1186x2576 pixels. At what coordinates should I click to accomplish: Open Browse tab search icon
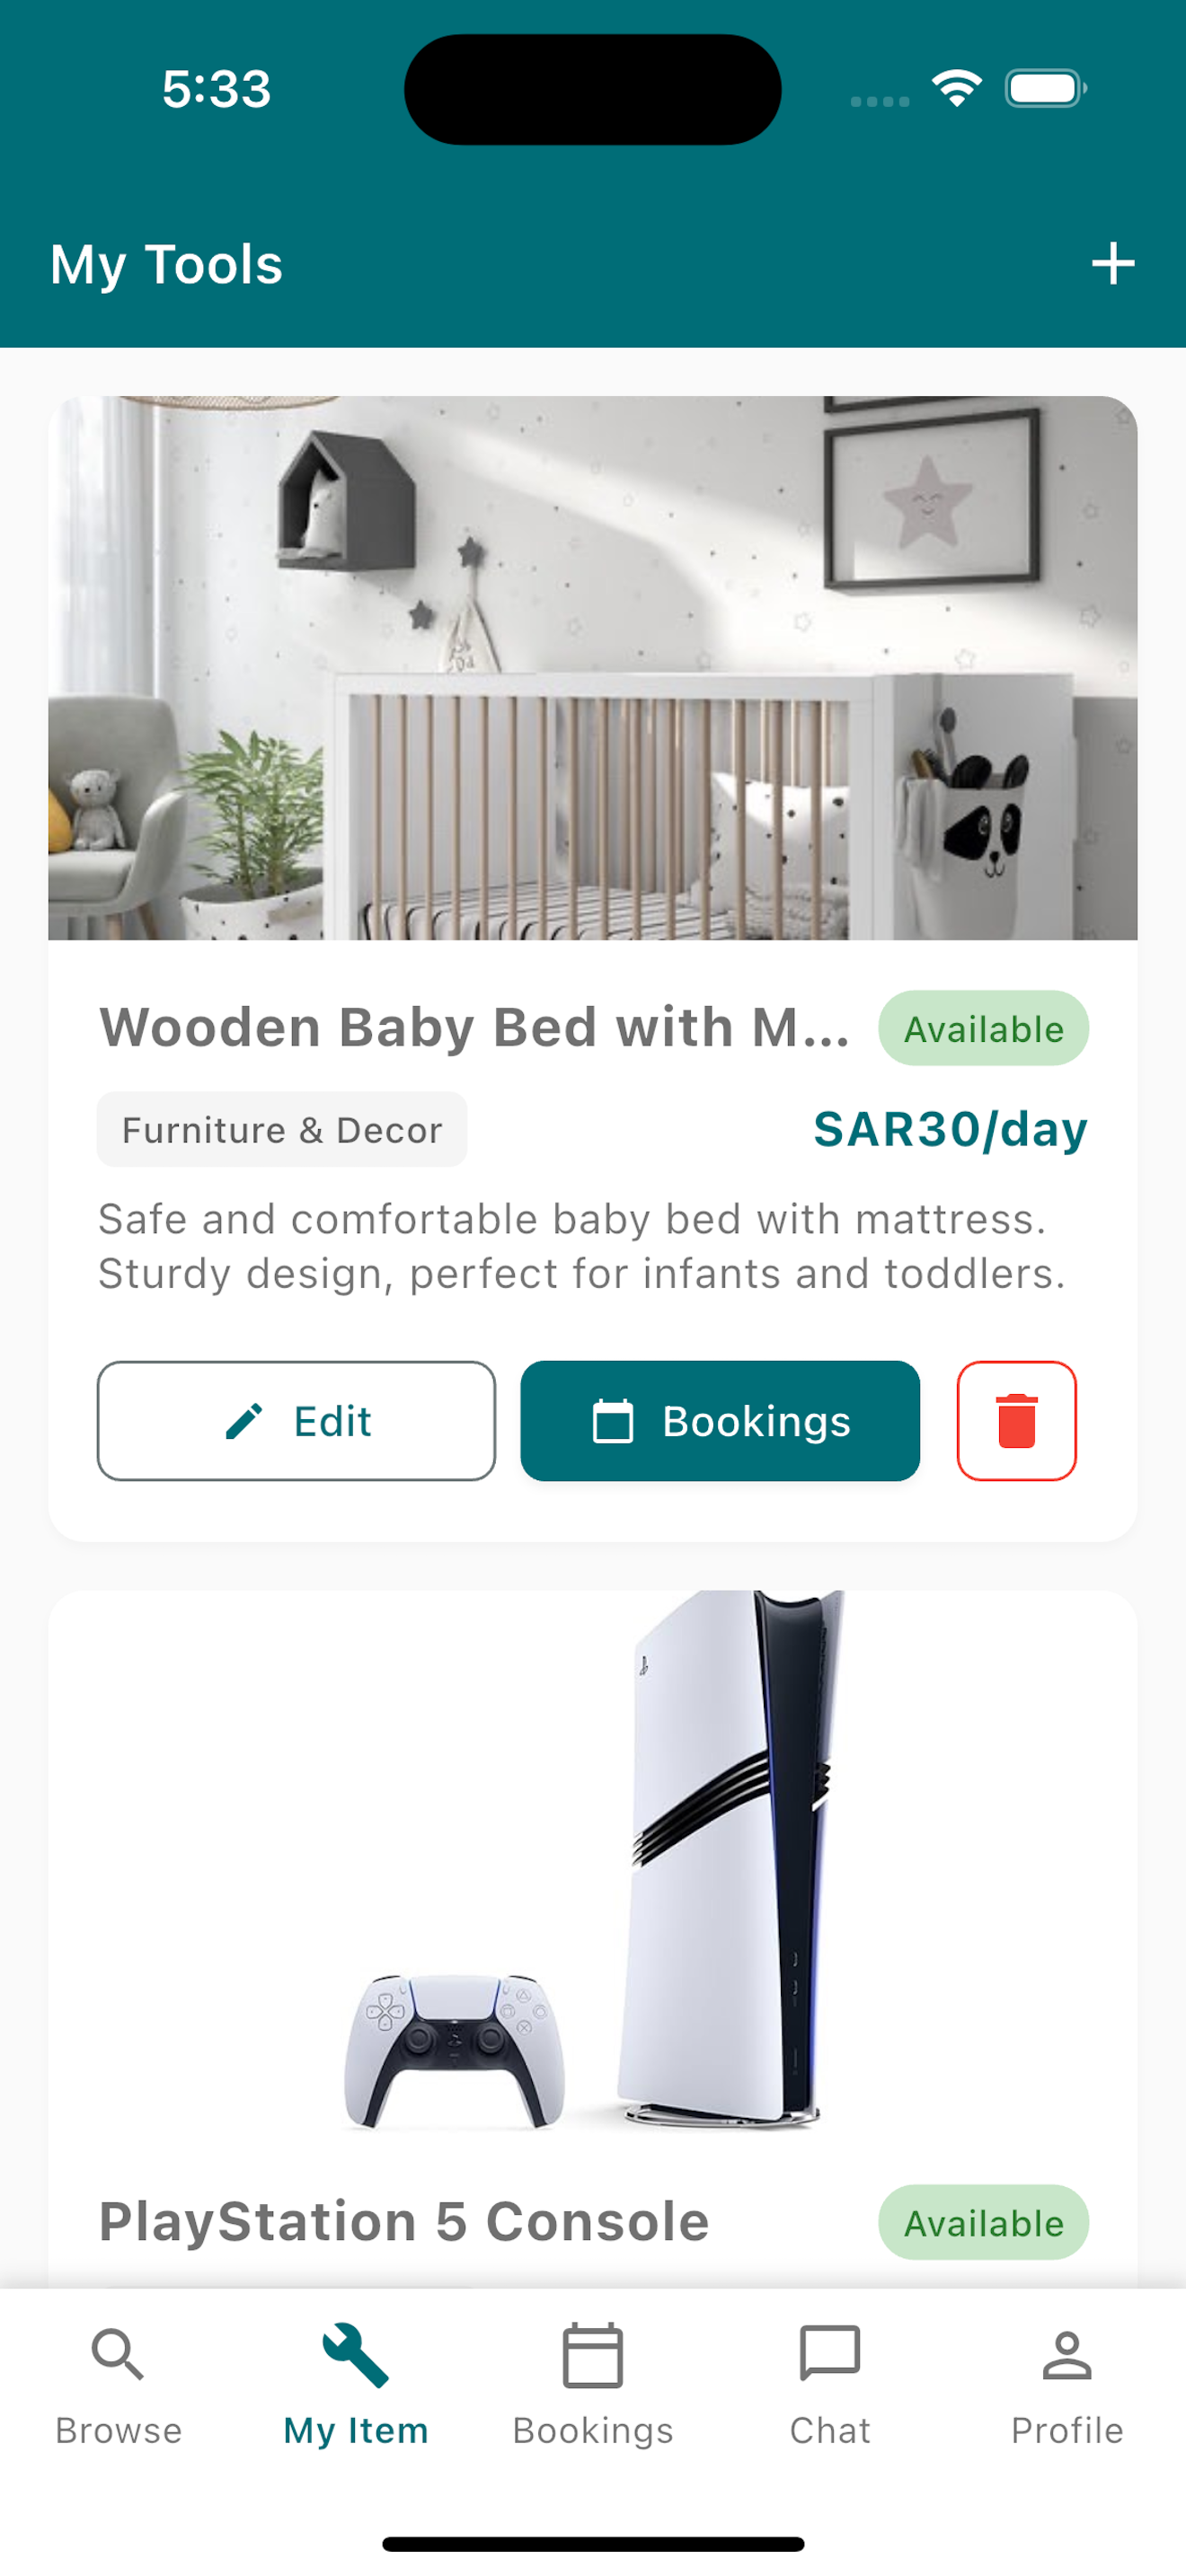118,2355
